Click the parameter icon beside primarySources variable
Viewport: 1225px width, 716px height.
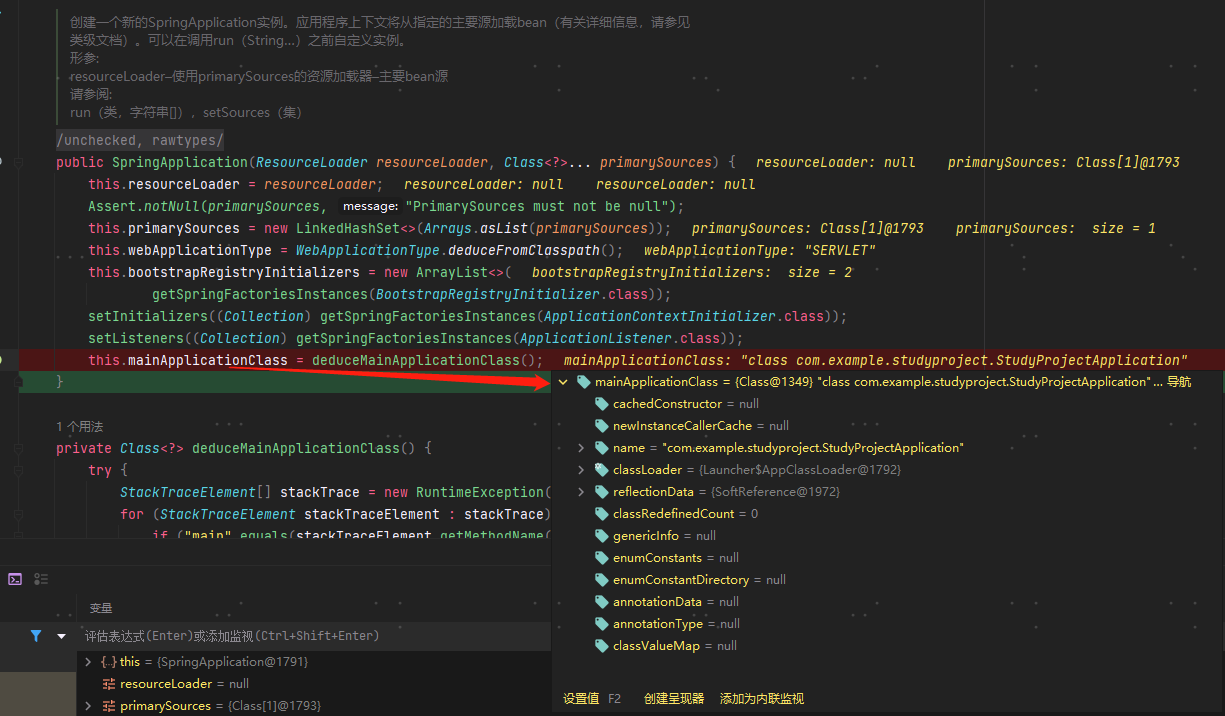(x=109, y=706)
